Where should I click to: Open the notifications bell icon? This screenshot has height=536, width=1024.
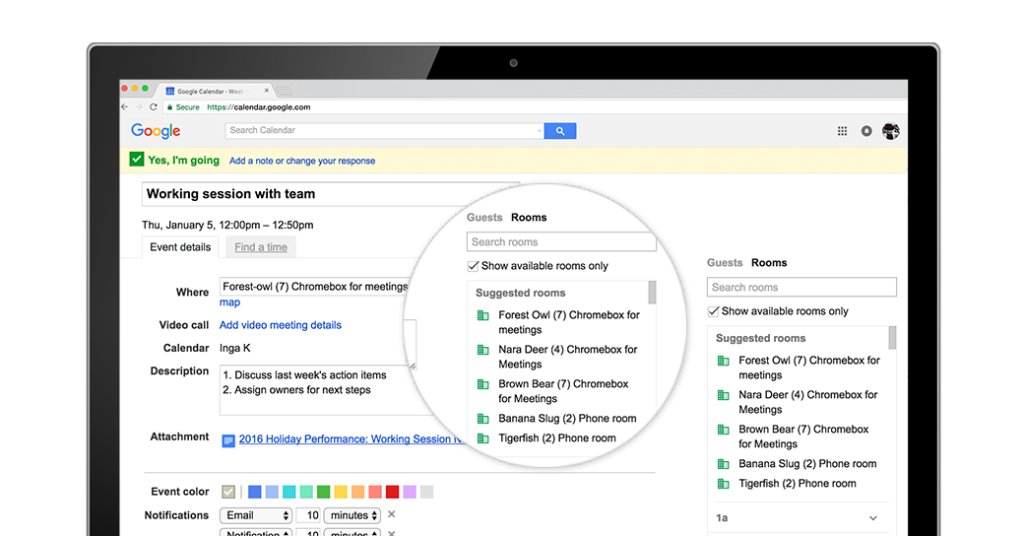[866, 131]
